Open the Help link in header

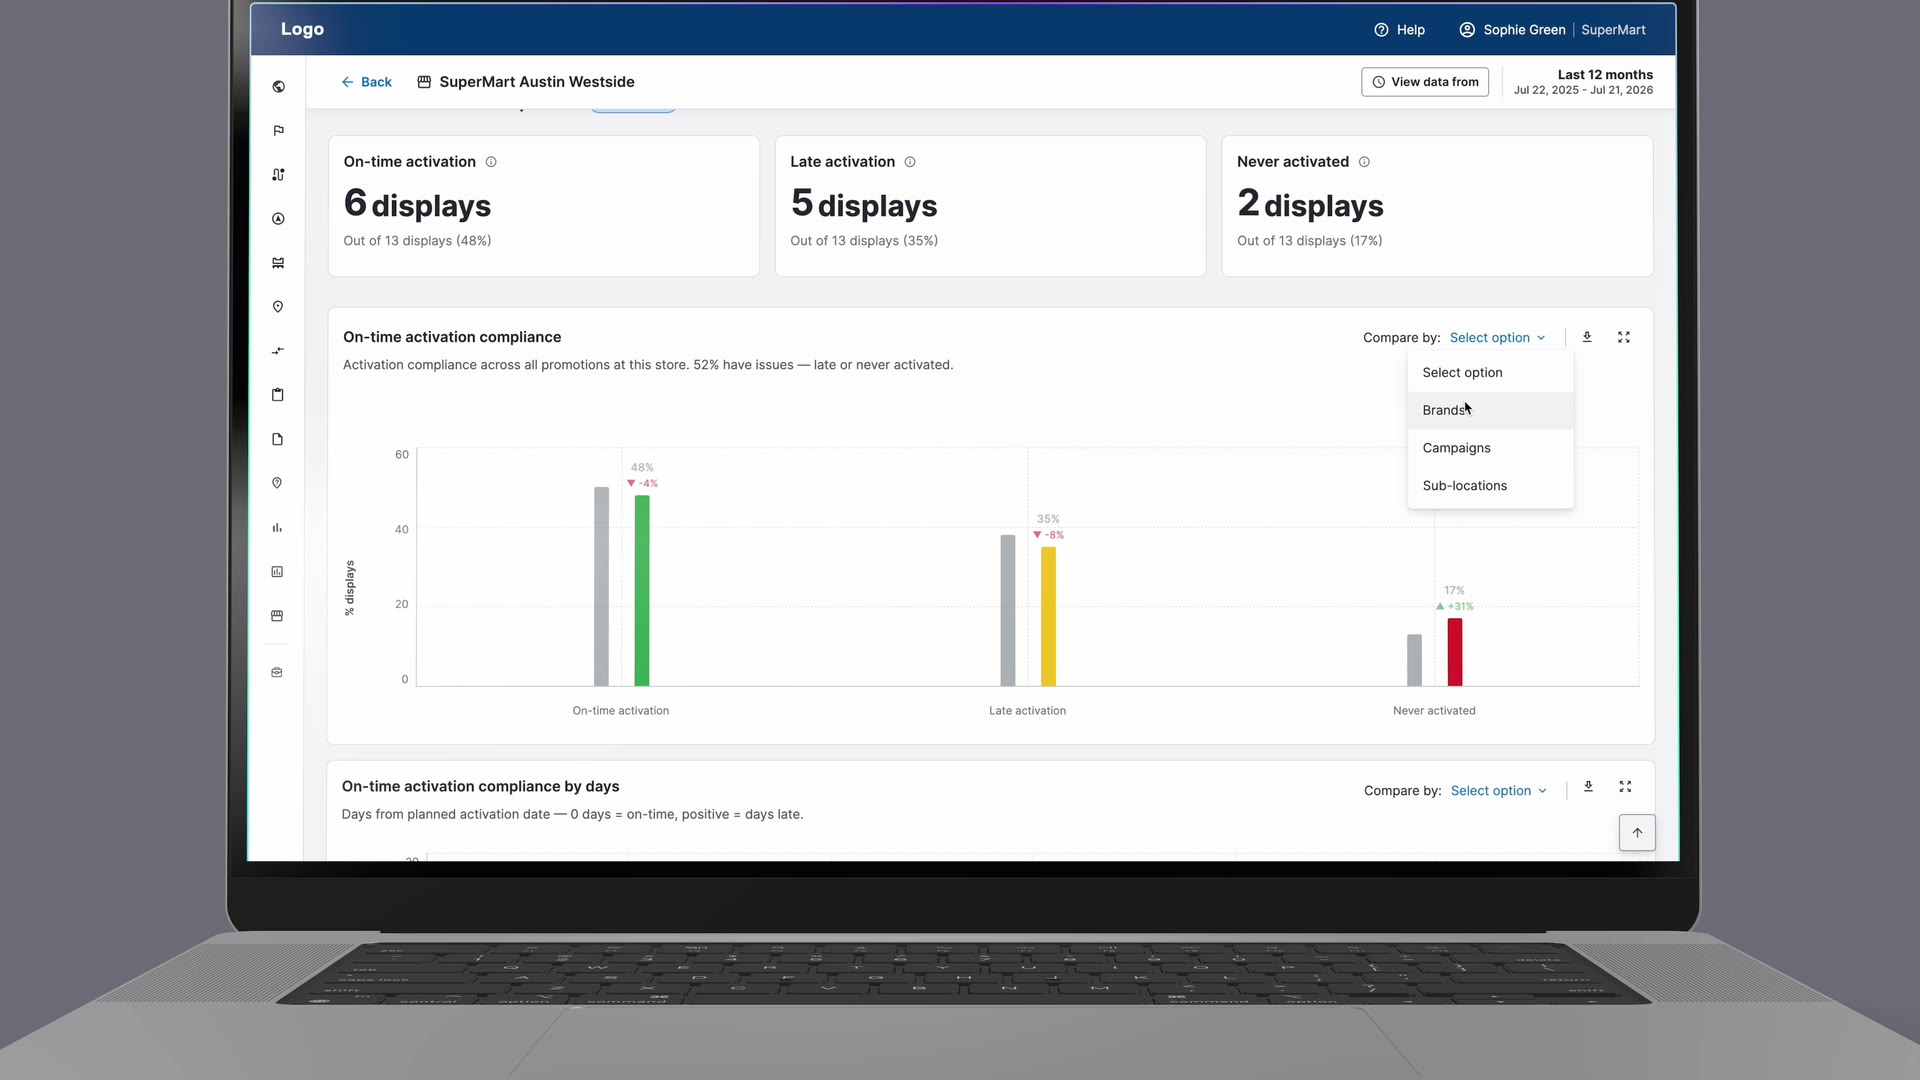pos(1399,30)
